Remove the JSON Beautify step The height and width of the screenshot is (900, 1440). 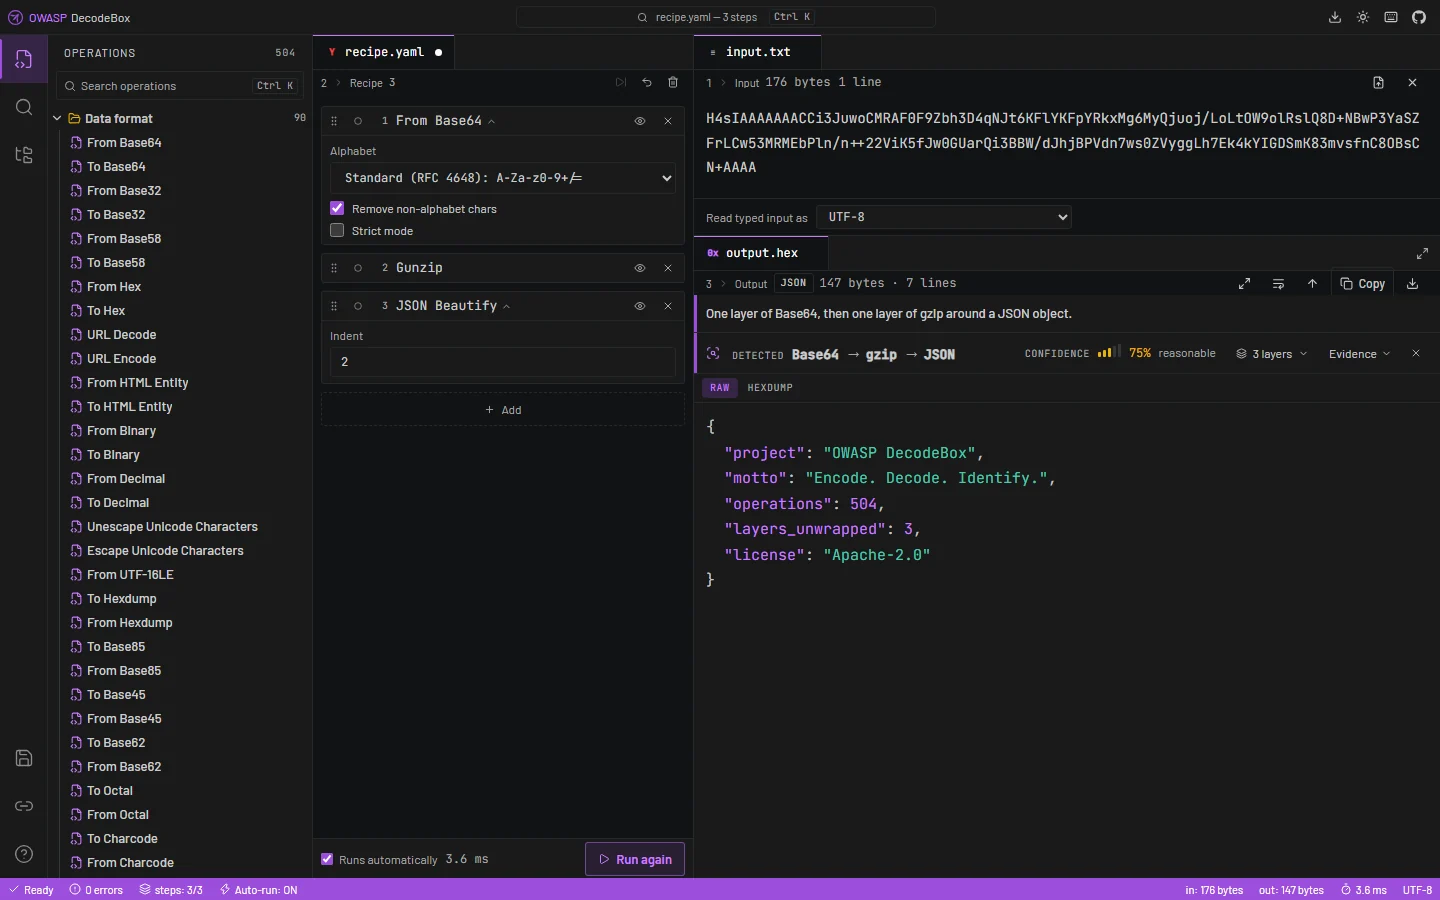tap(668, 306)
